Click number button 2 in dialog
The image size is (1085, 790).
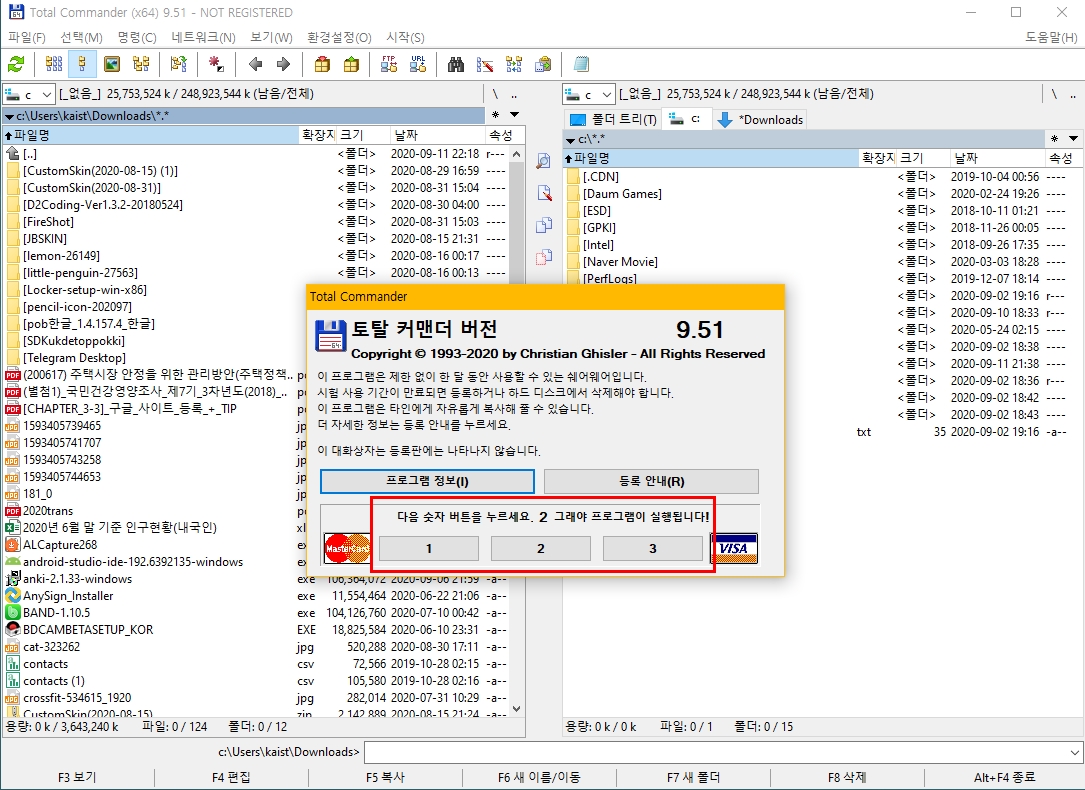pos(540,549)
